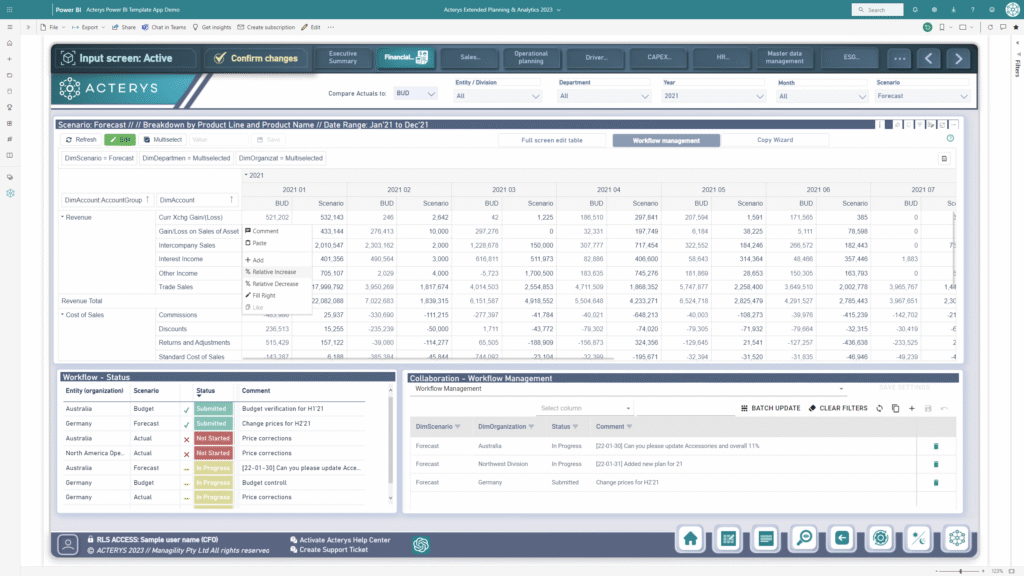Toggle Multiselect mode

tap(163, 140)
